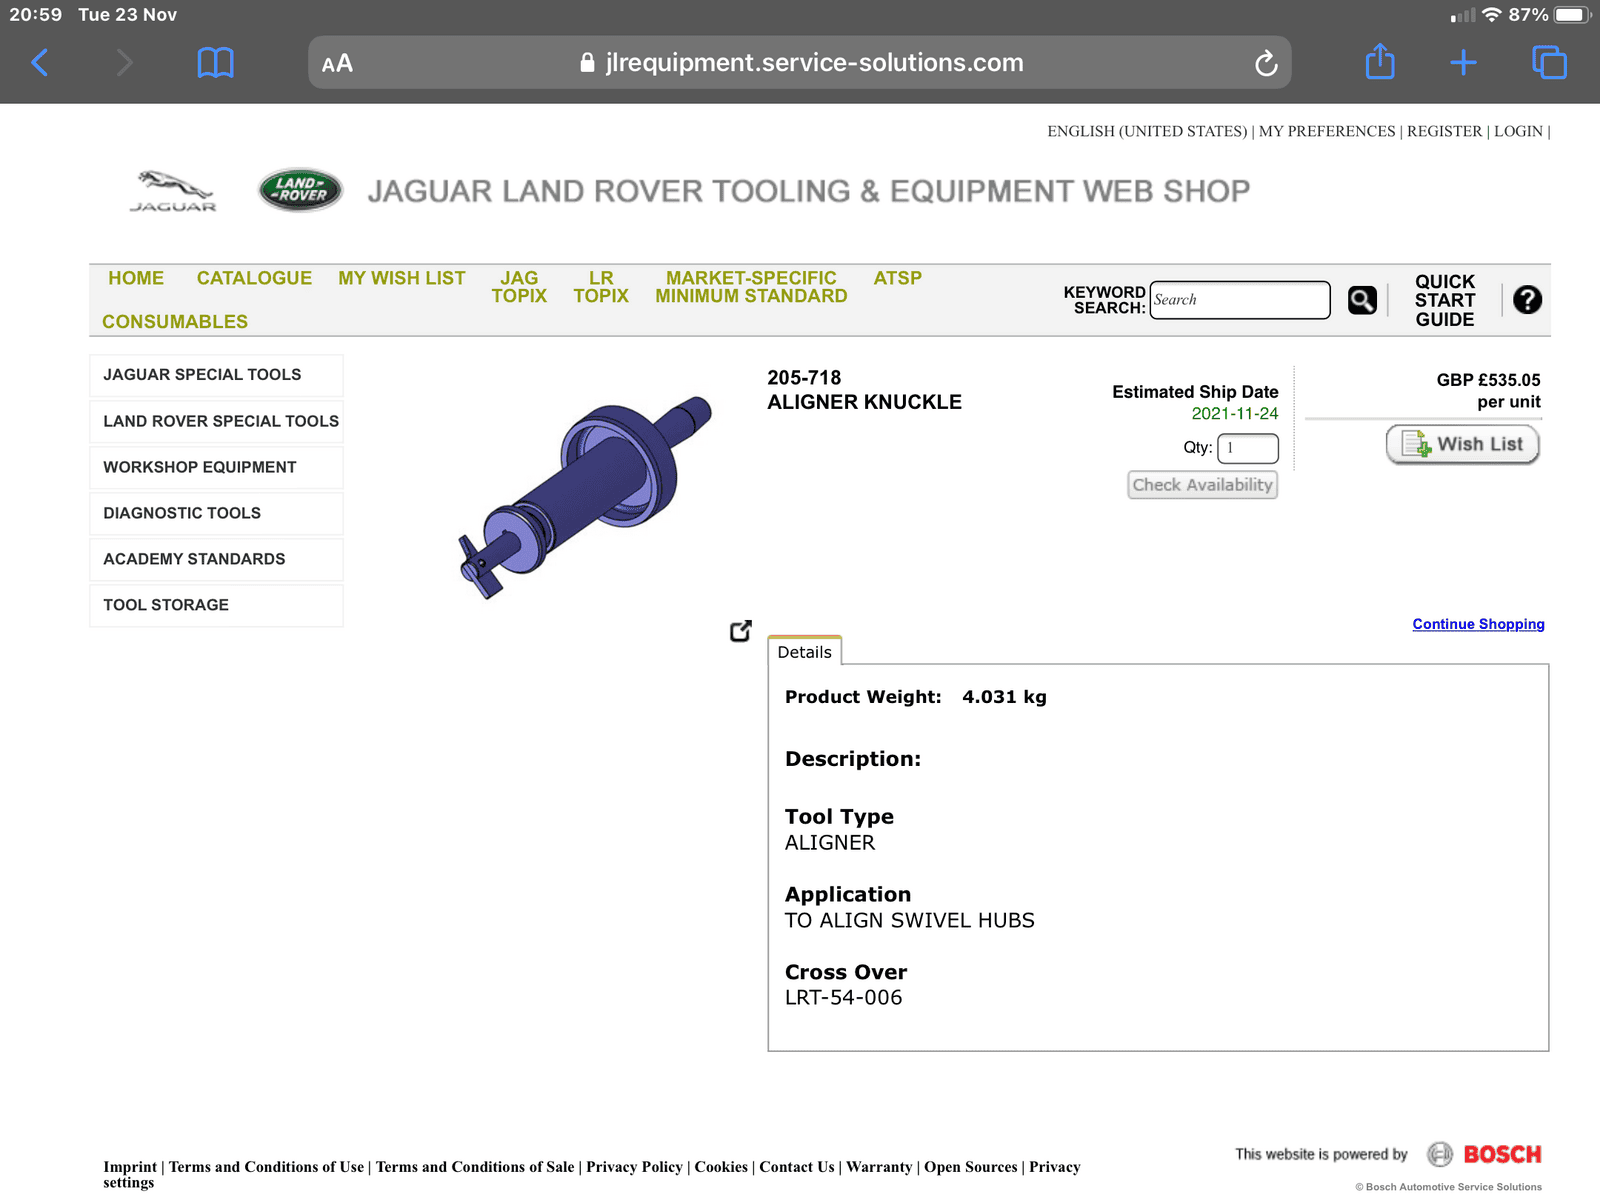This screenshot has width=1600, height=1200.
Task: Open JAG TOPIX menu item
Action: [x=519, y=287]
